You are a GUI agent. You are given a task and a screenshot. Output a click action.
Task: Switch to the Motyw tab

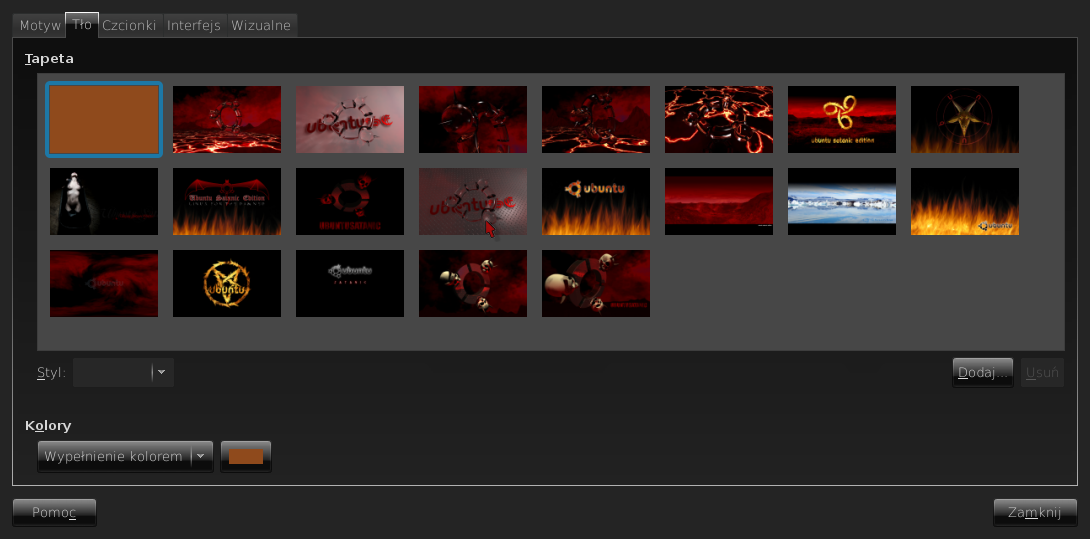40,26
